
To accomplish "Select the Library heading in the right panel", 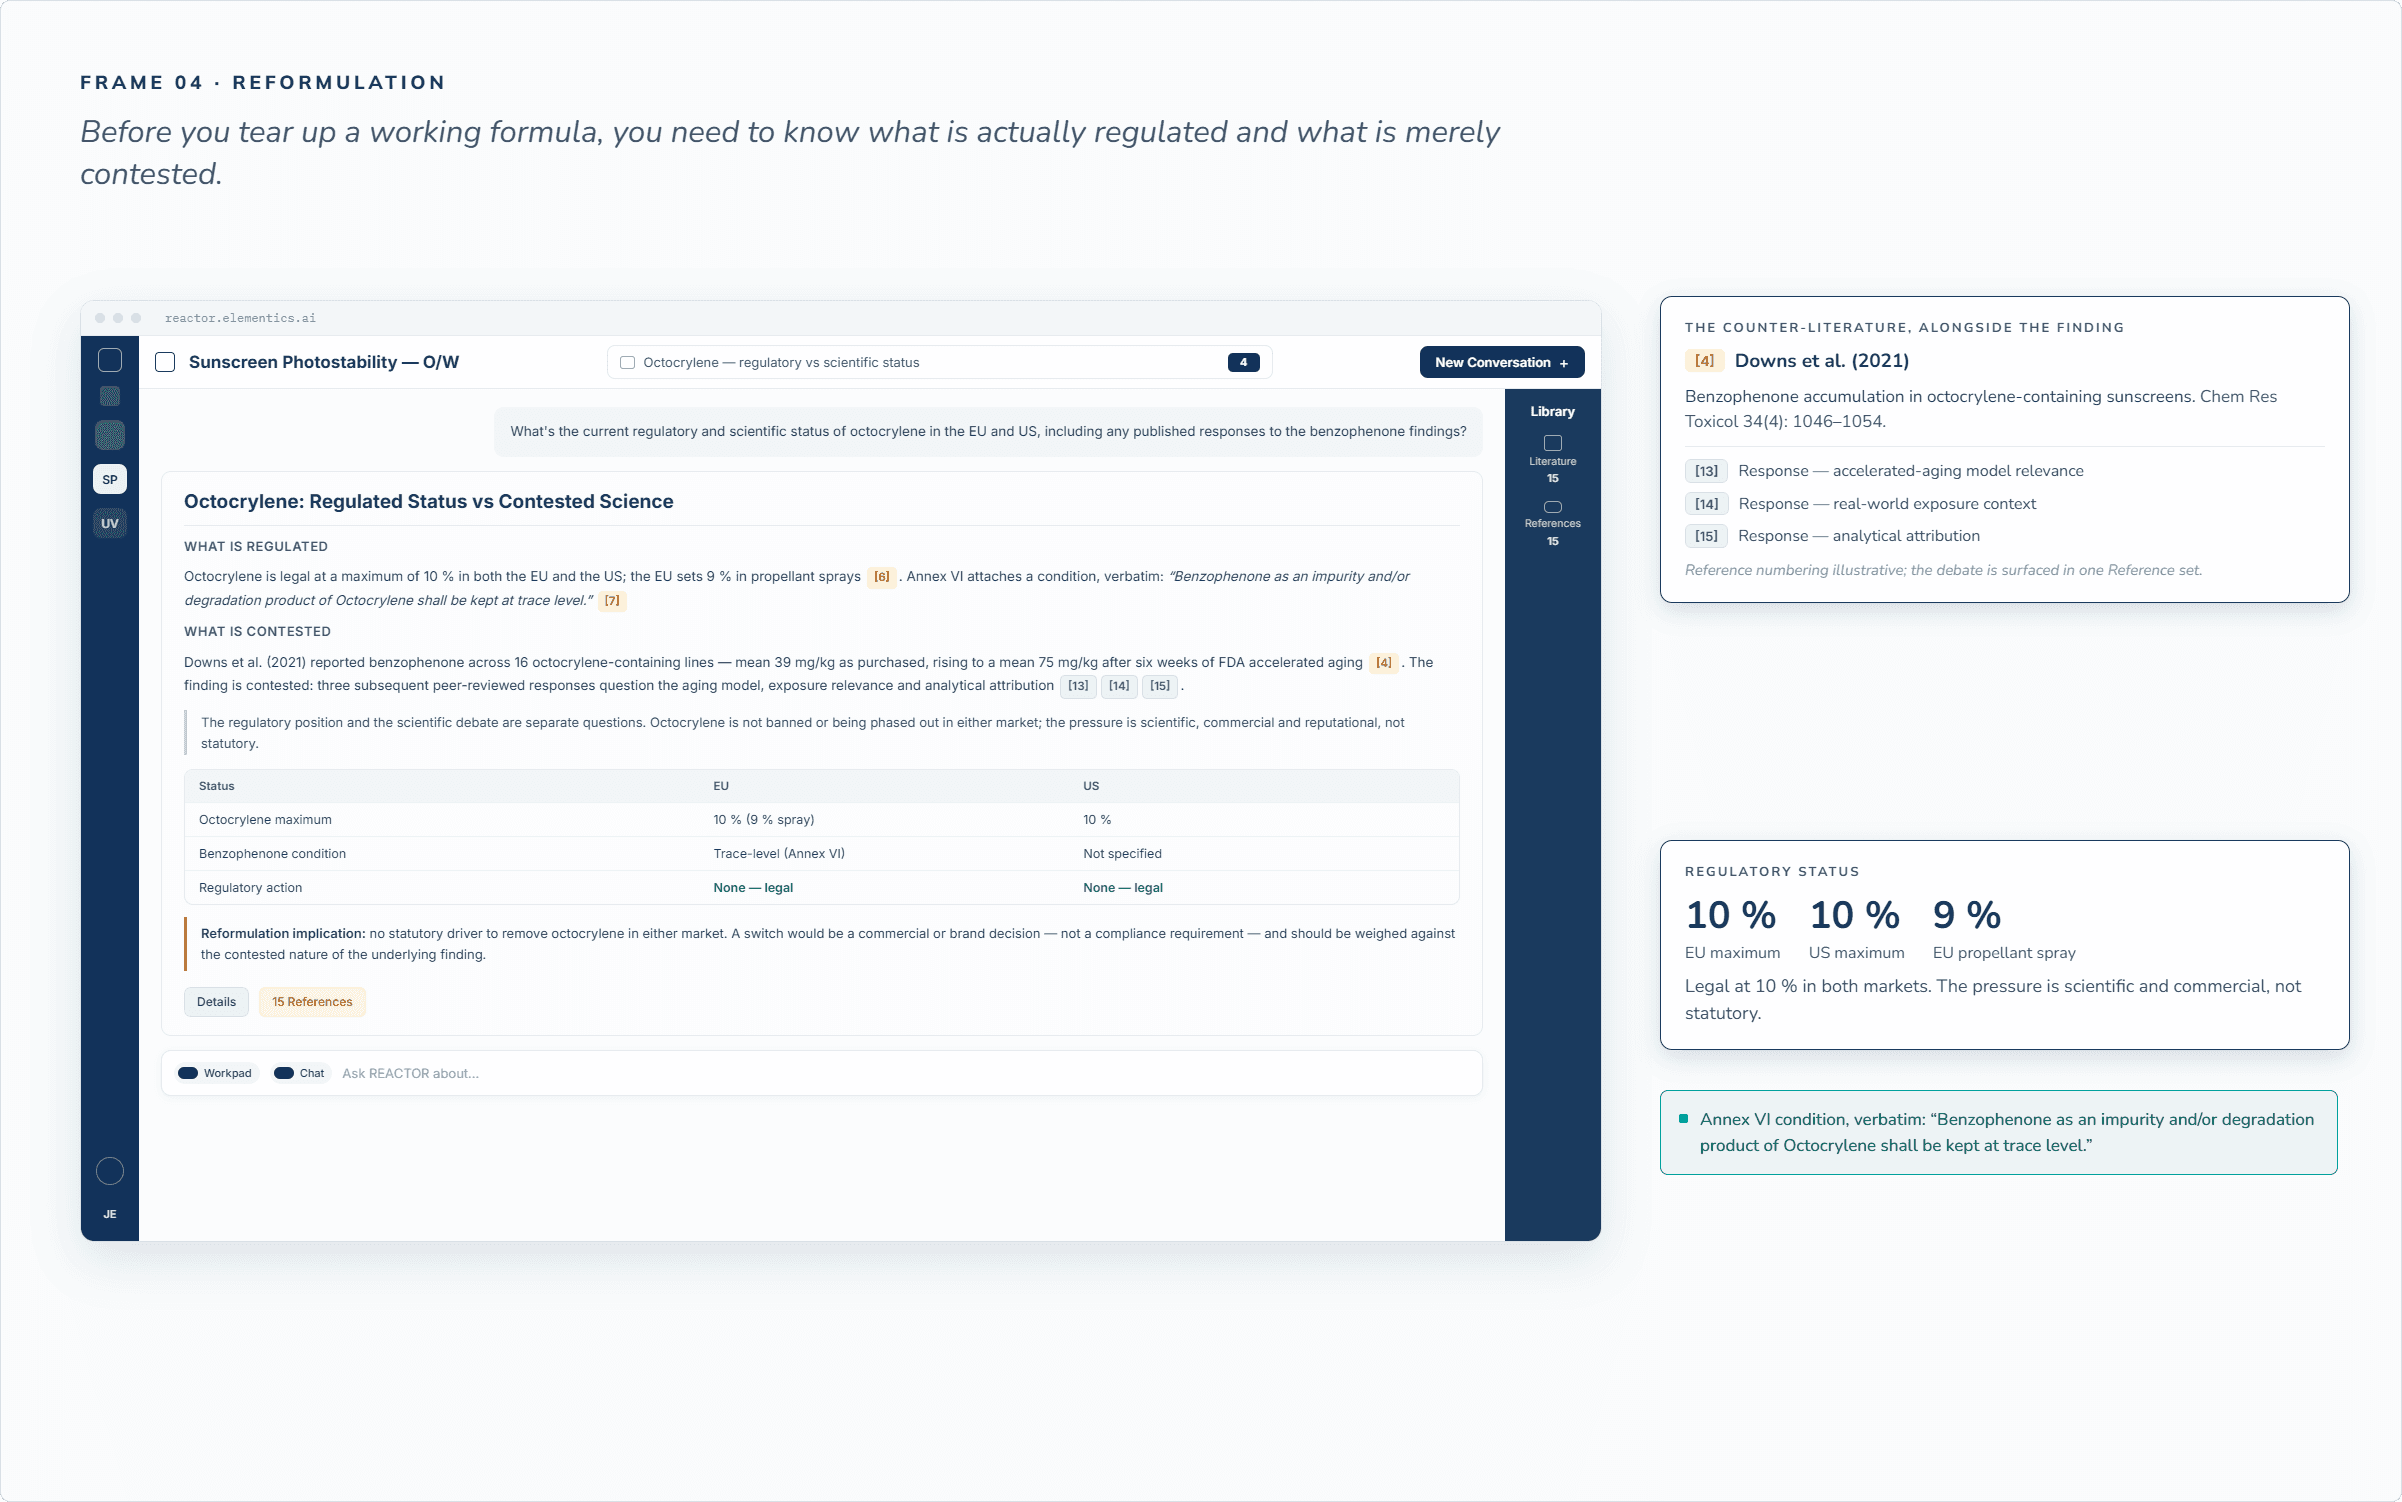I will pyautogui.click(x=1552, y=412).
